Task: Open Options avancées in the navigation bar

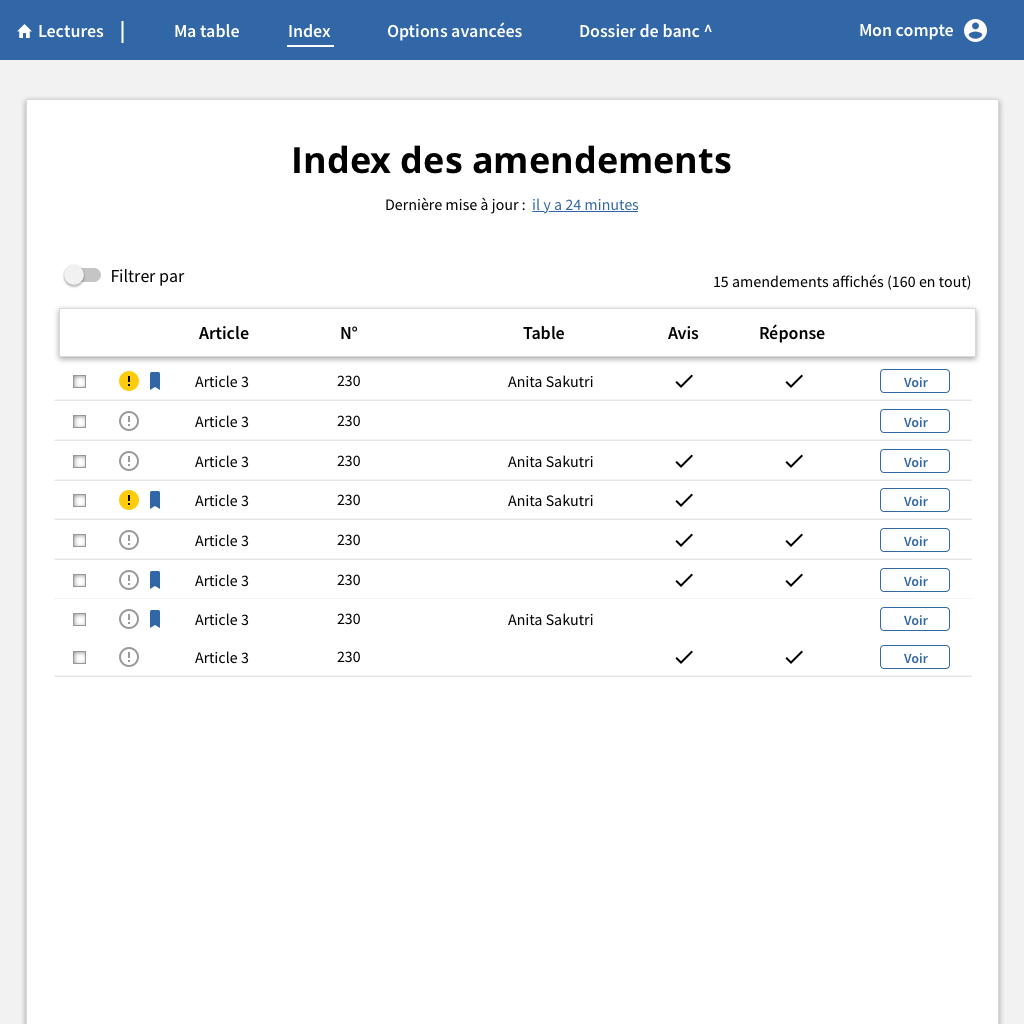Action: [x=455, y=31]
